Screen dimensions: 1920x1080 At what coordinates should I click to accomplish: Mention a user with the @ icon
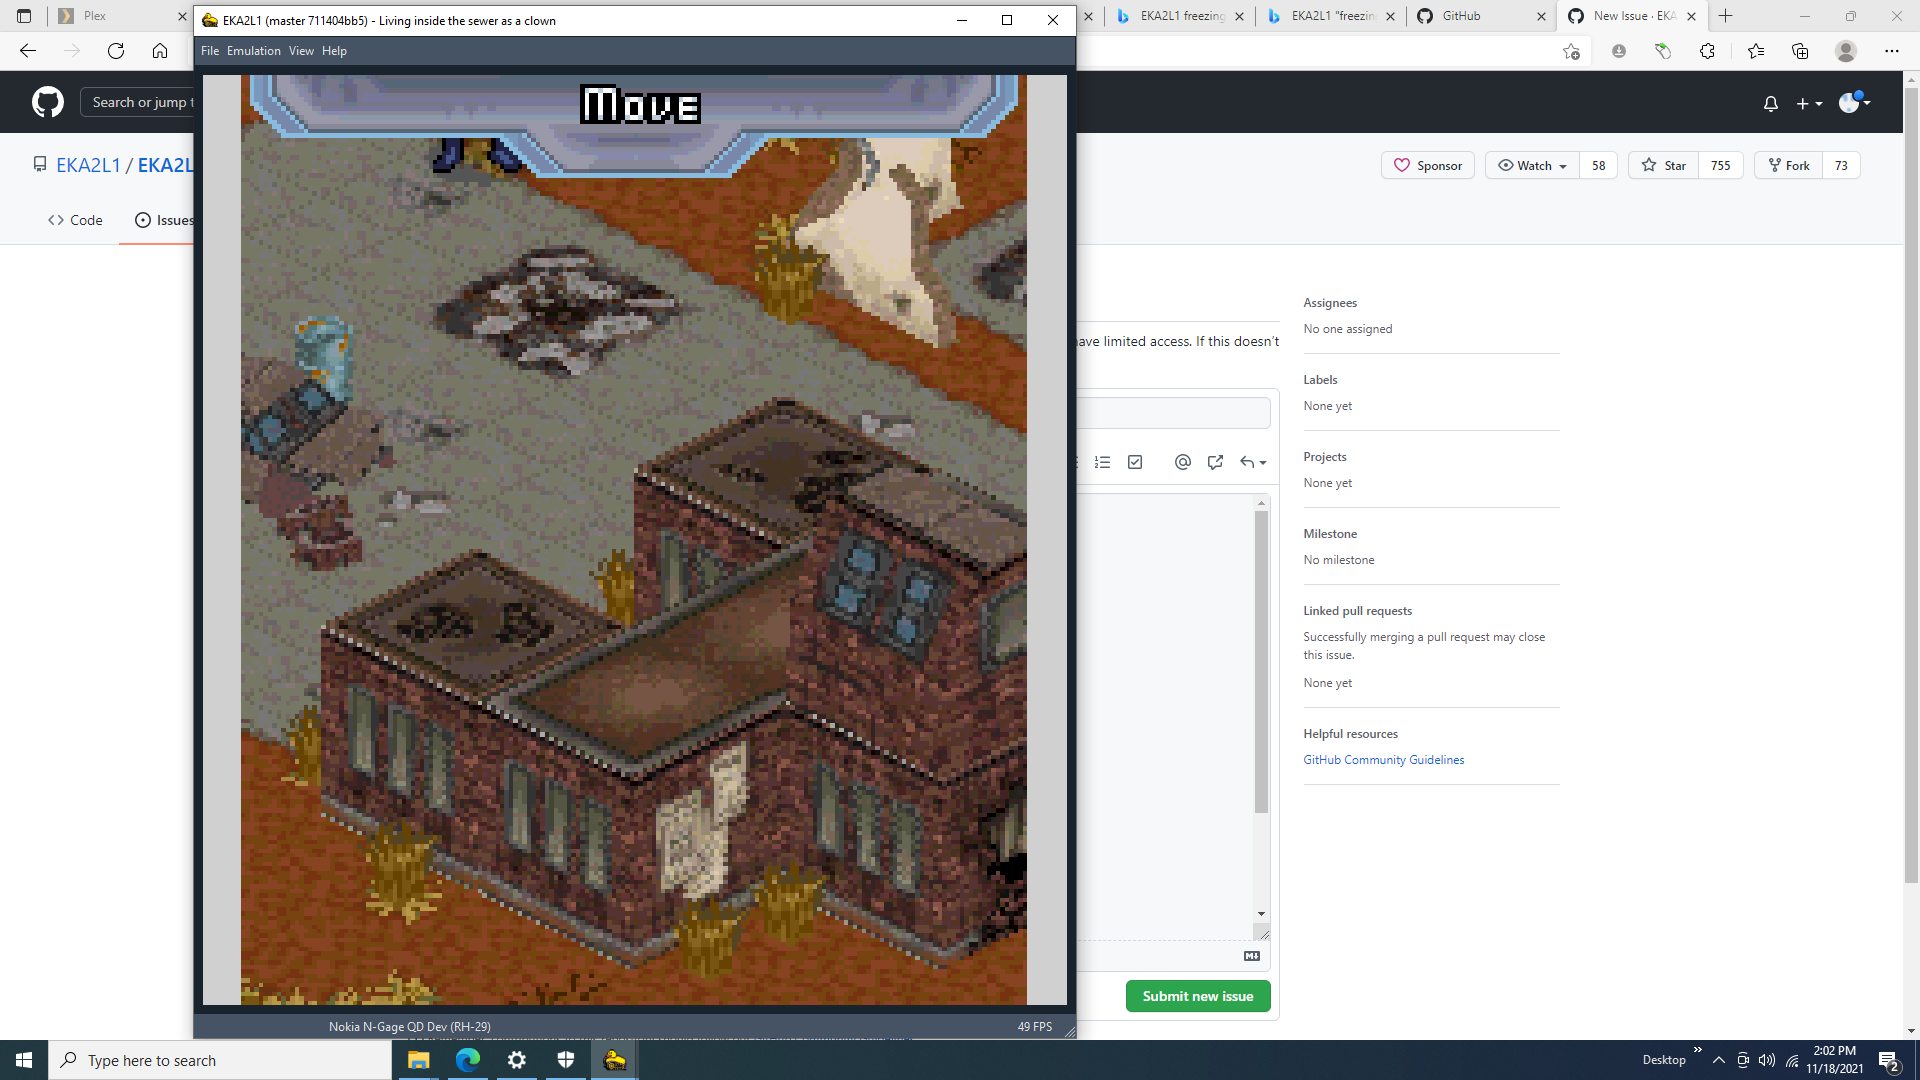pos(1183,462)
